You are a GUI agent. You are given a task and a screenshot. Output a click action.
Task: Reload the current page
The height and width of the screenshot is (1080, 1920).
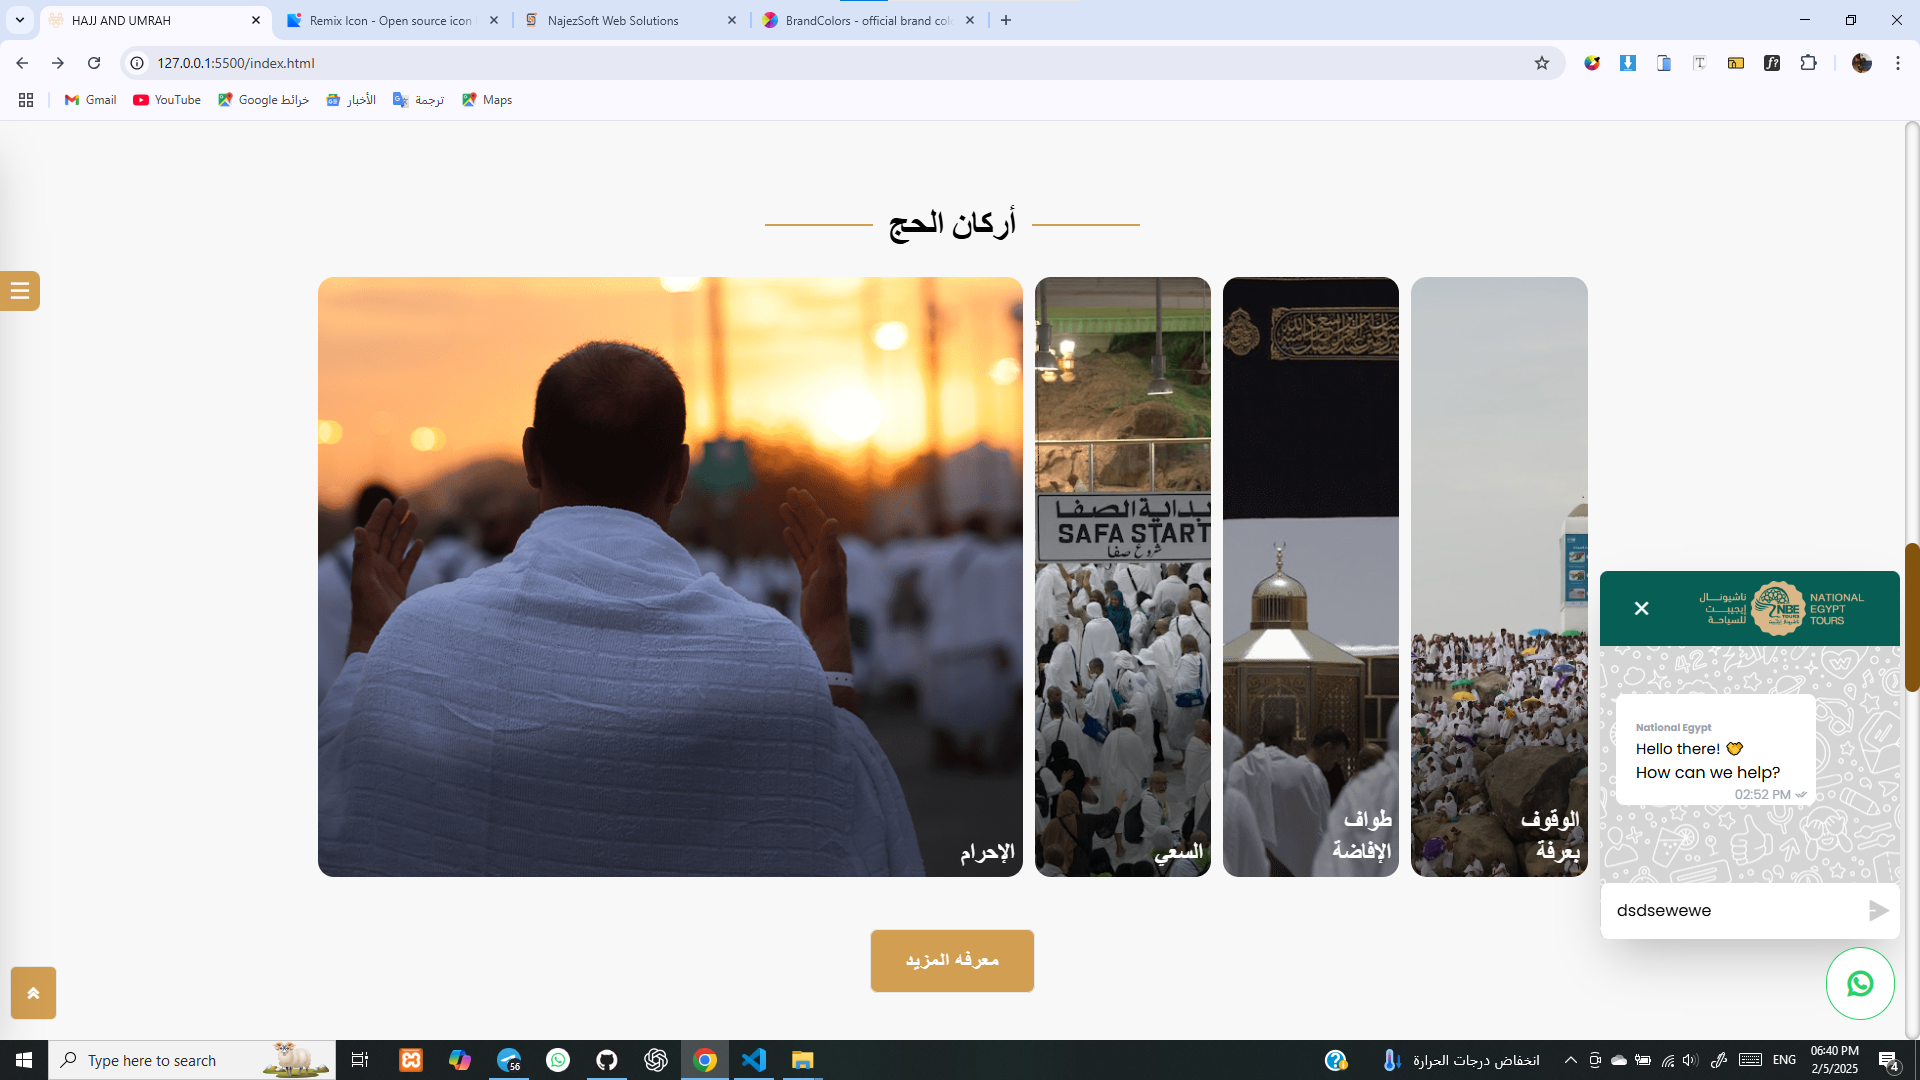coord(94,63)
